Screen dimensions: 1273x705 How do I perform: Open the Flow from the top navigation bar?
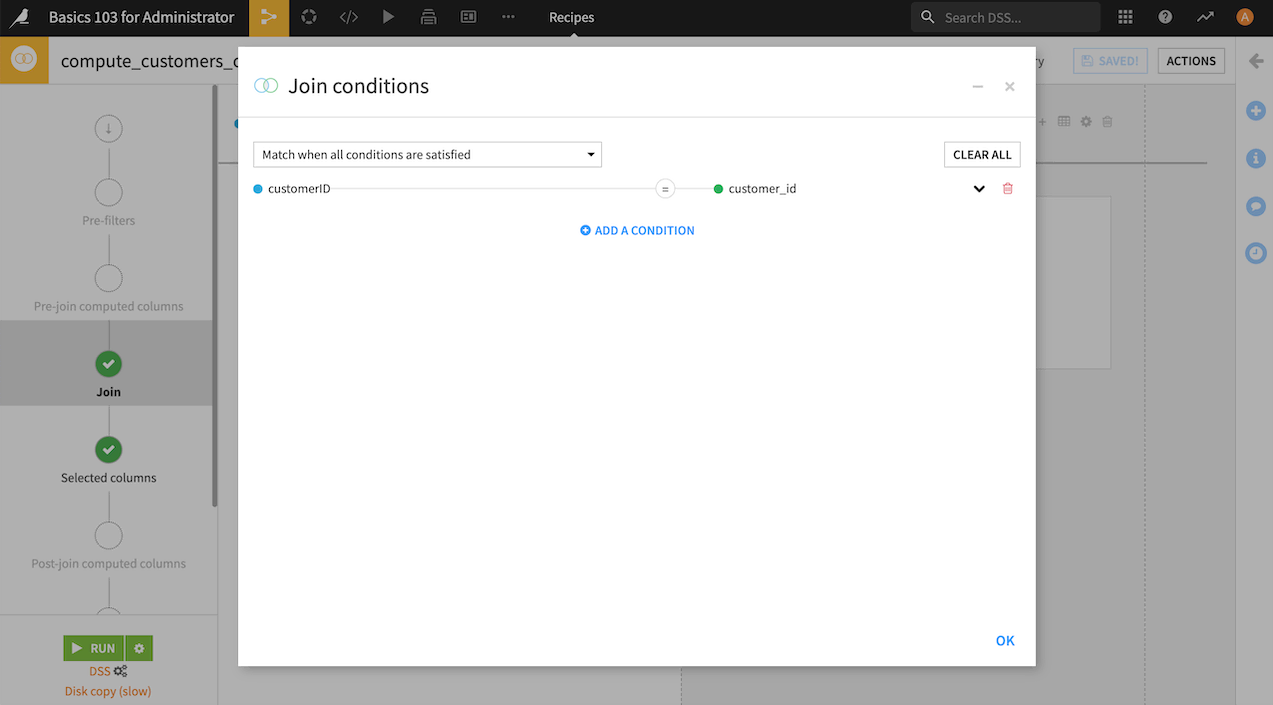tap(268, 17)
